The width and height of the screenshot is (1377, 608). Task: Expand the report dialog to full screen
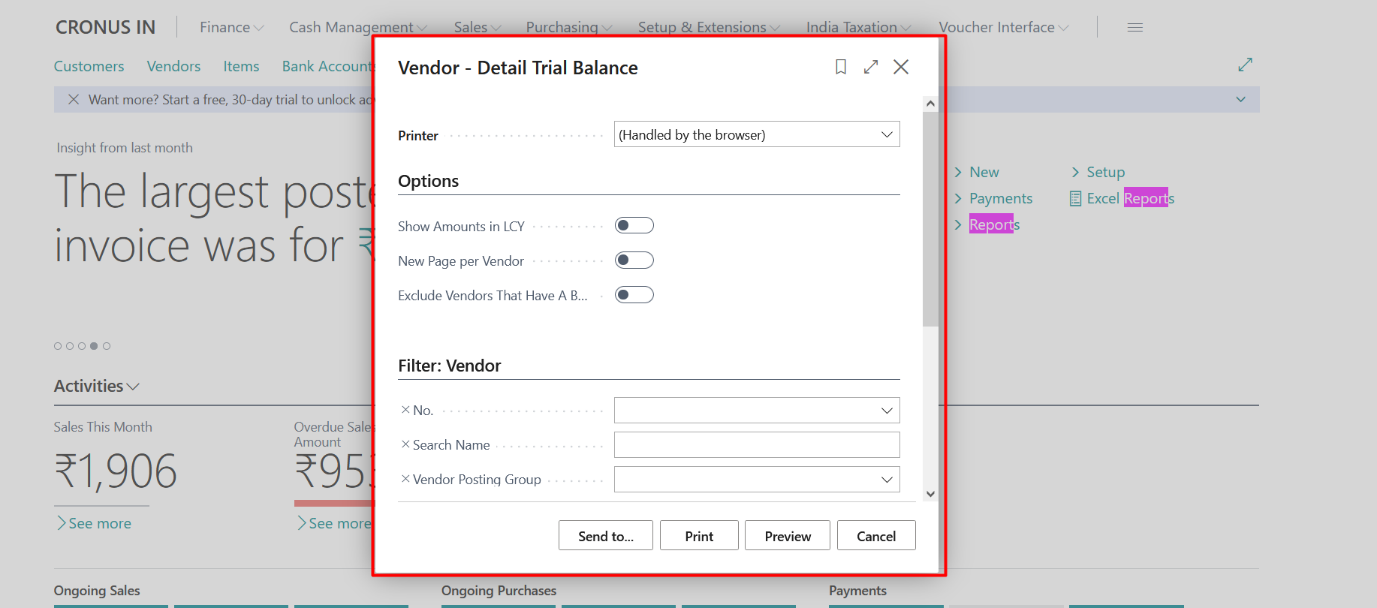point(870,67)
